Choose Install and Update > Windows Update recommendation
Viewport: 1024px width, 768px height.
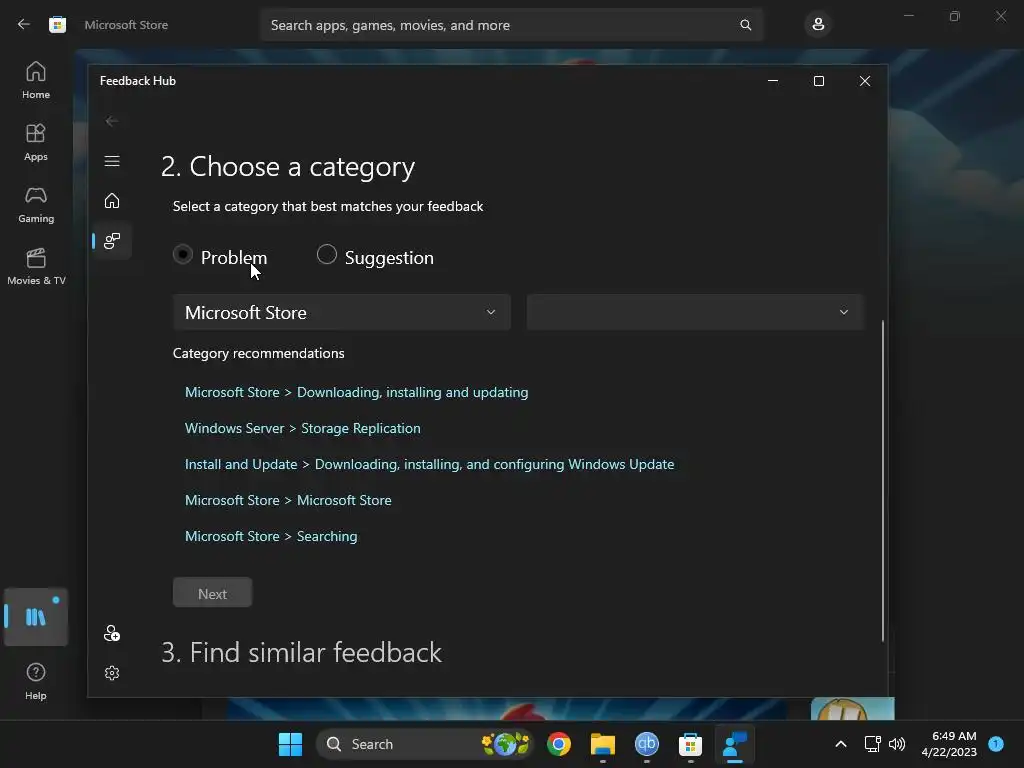point(429,464)
